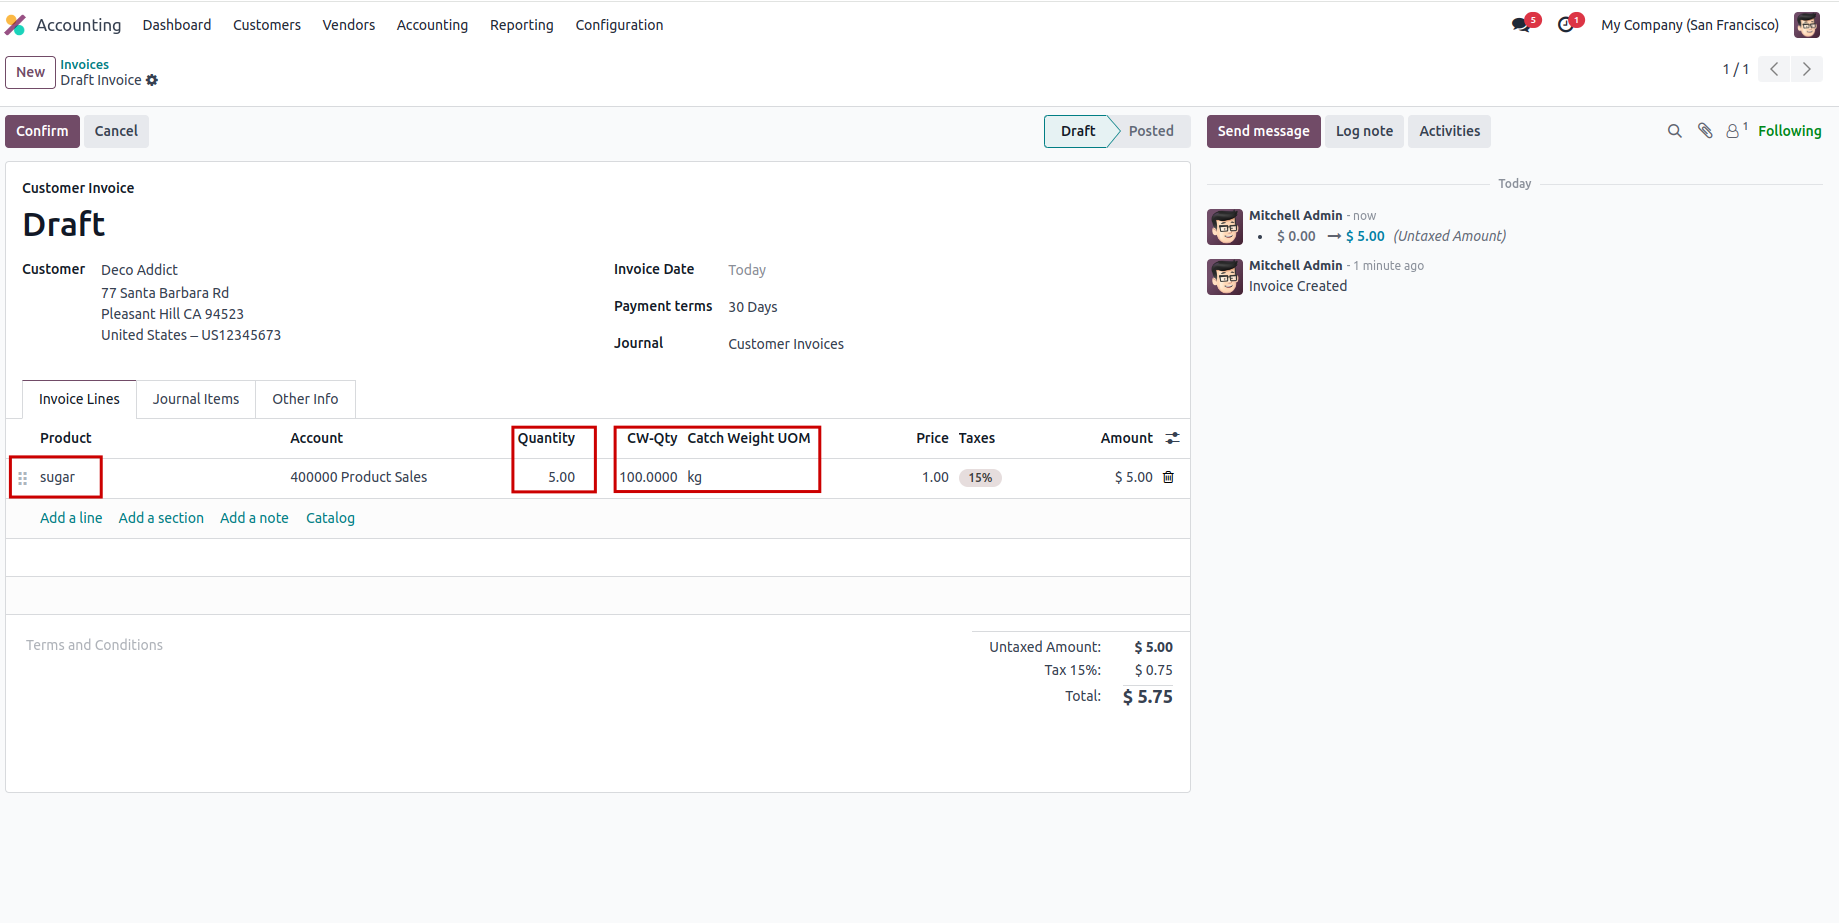Open the Dashboard menu
The height and width of the screenshot is (923, 1839).
pyautogui.click(x=177, y=25)
